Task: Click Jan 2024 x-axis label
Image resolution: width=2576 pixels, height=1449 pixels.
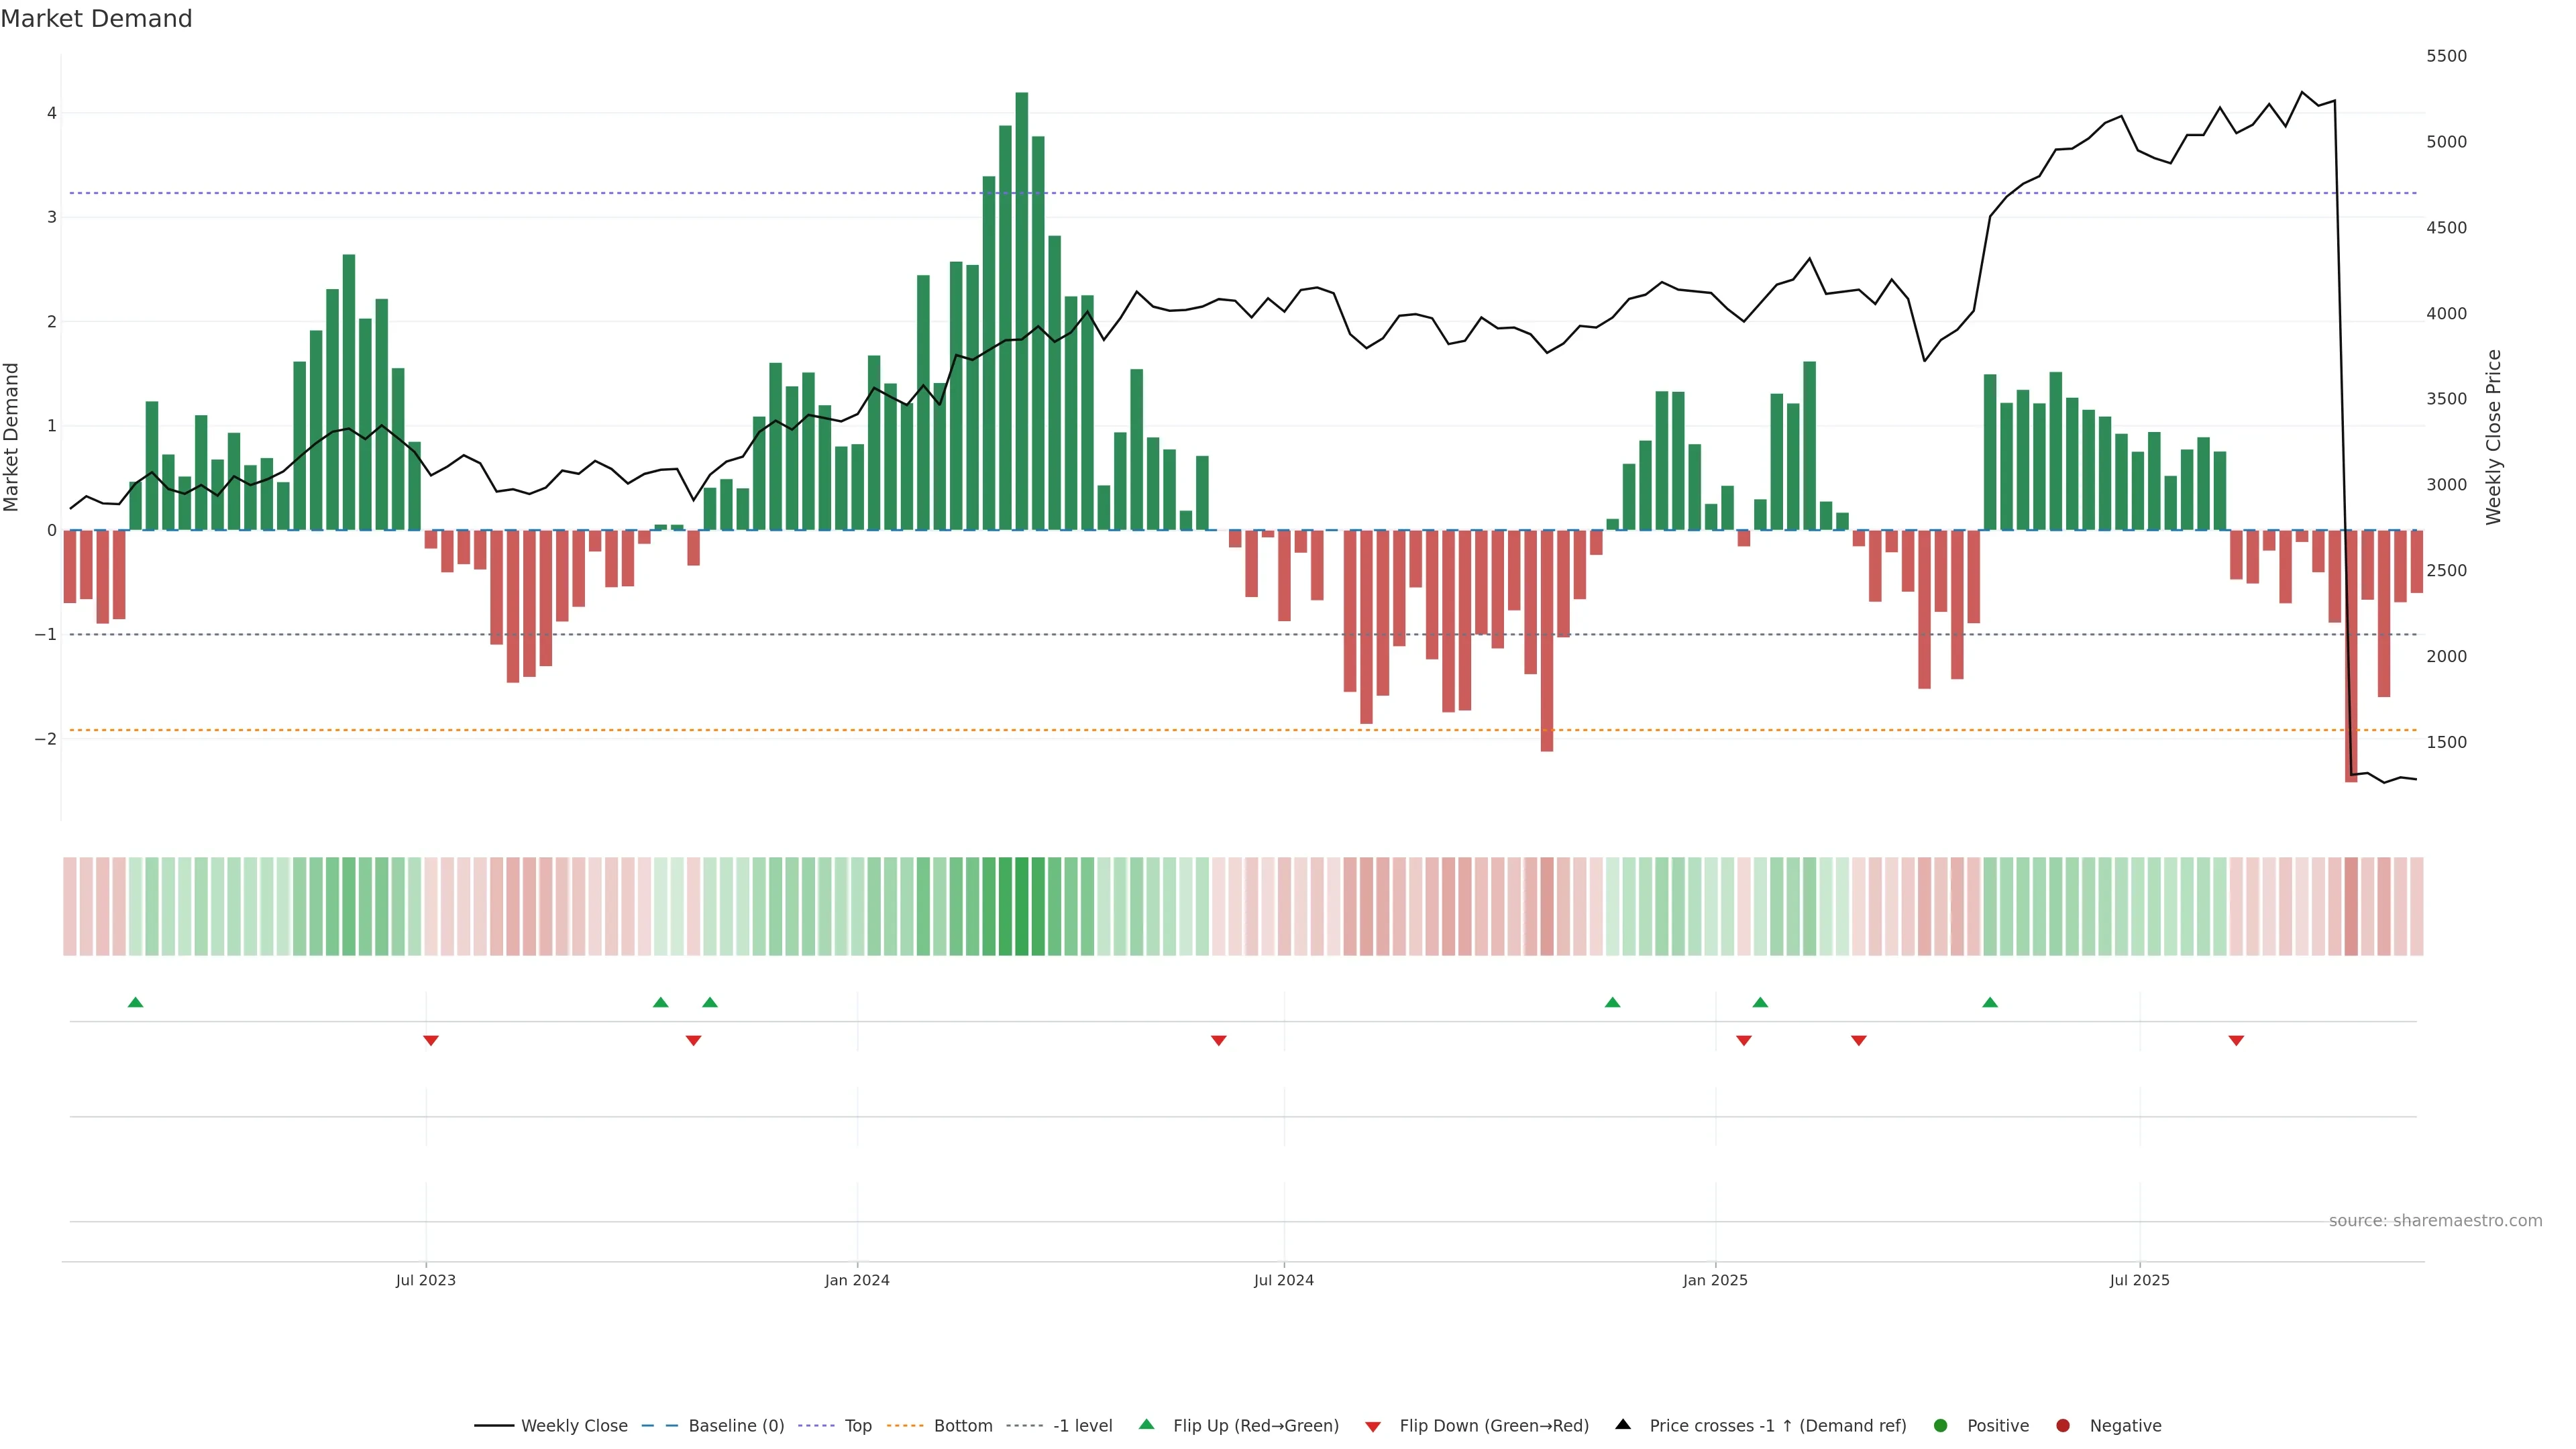Action: pos(857,1280)
